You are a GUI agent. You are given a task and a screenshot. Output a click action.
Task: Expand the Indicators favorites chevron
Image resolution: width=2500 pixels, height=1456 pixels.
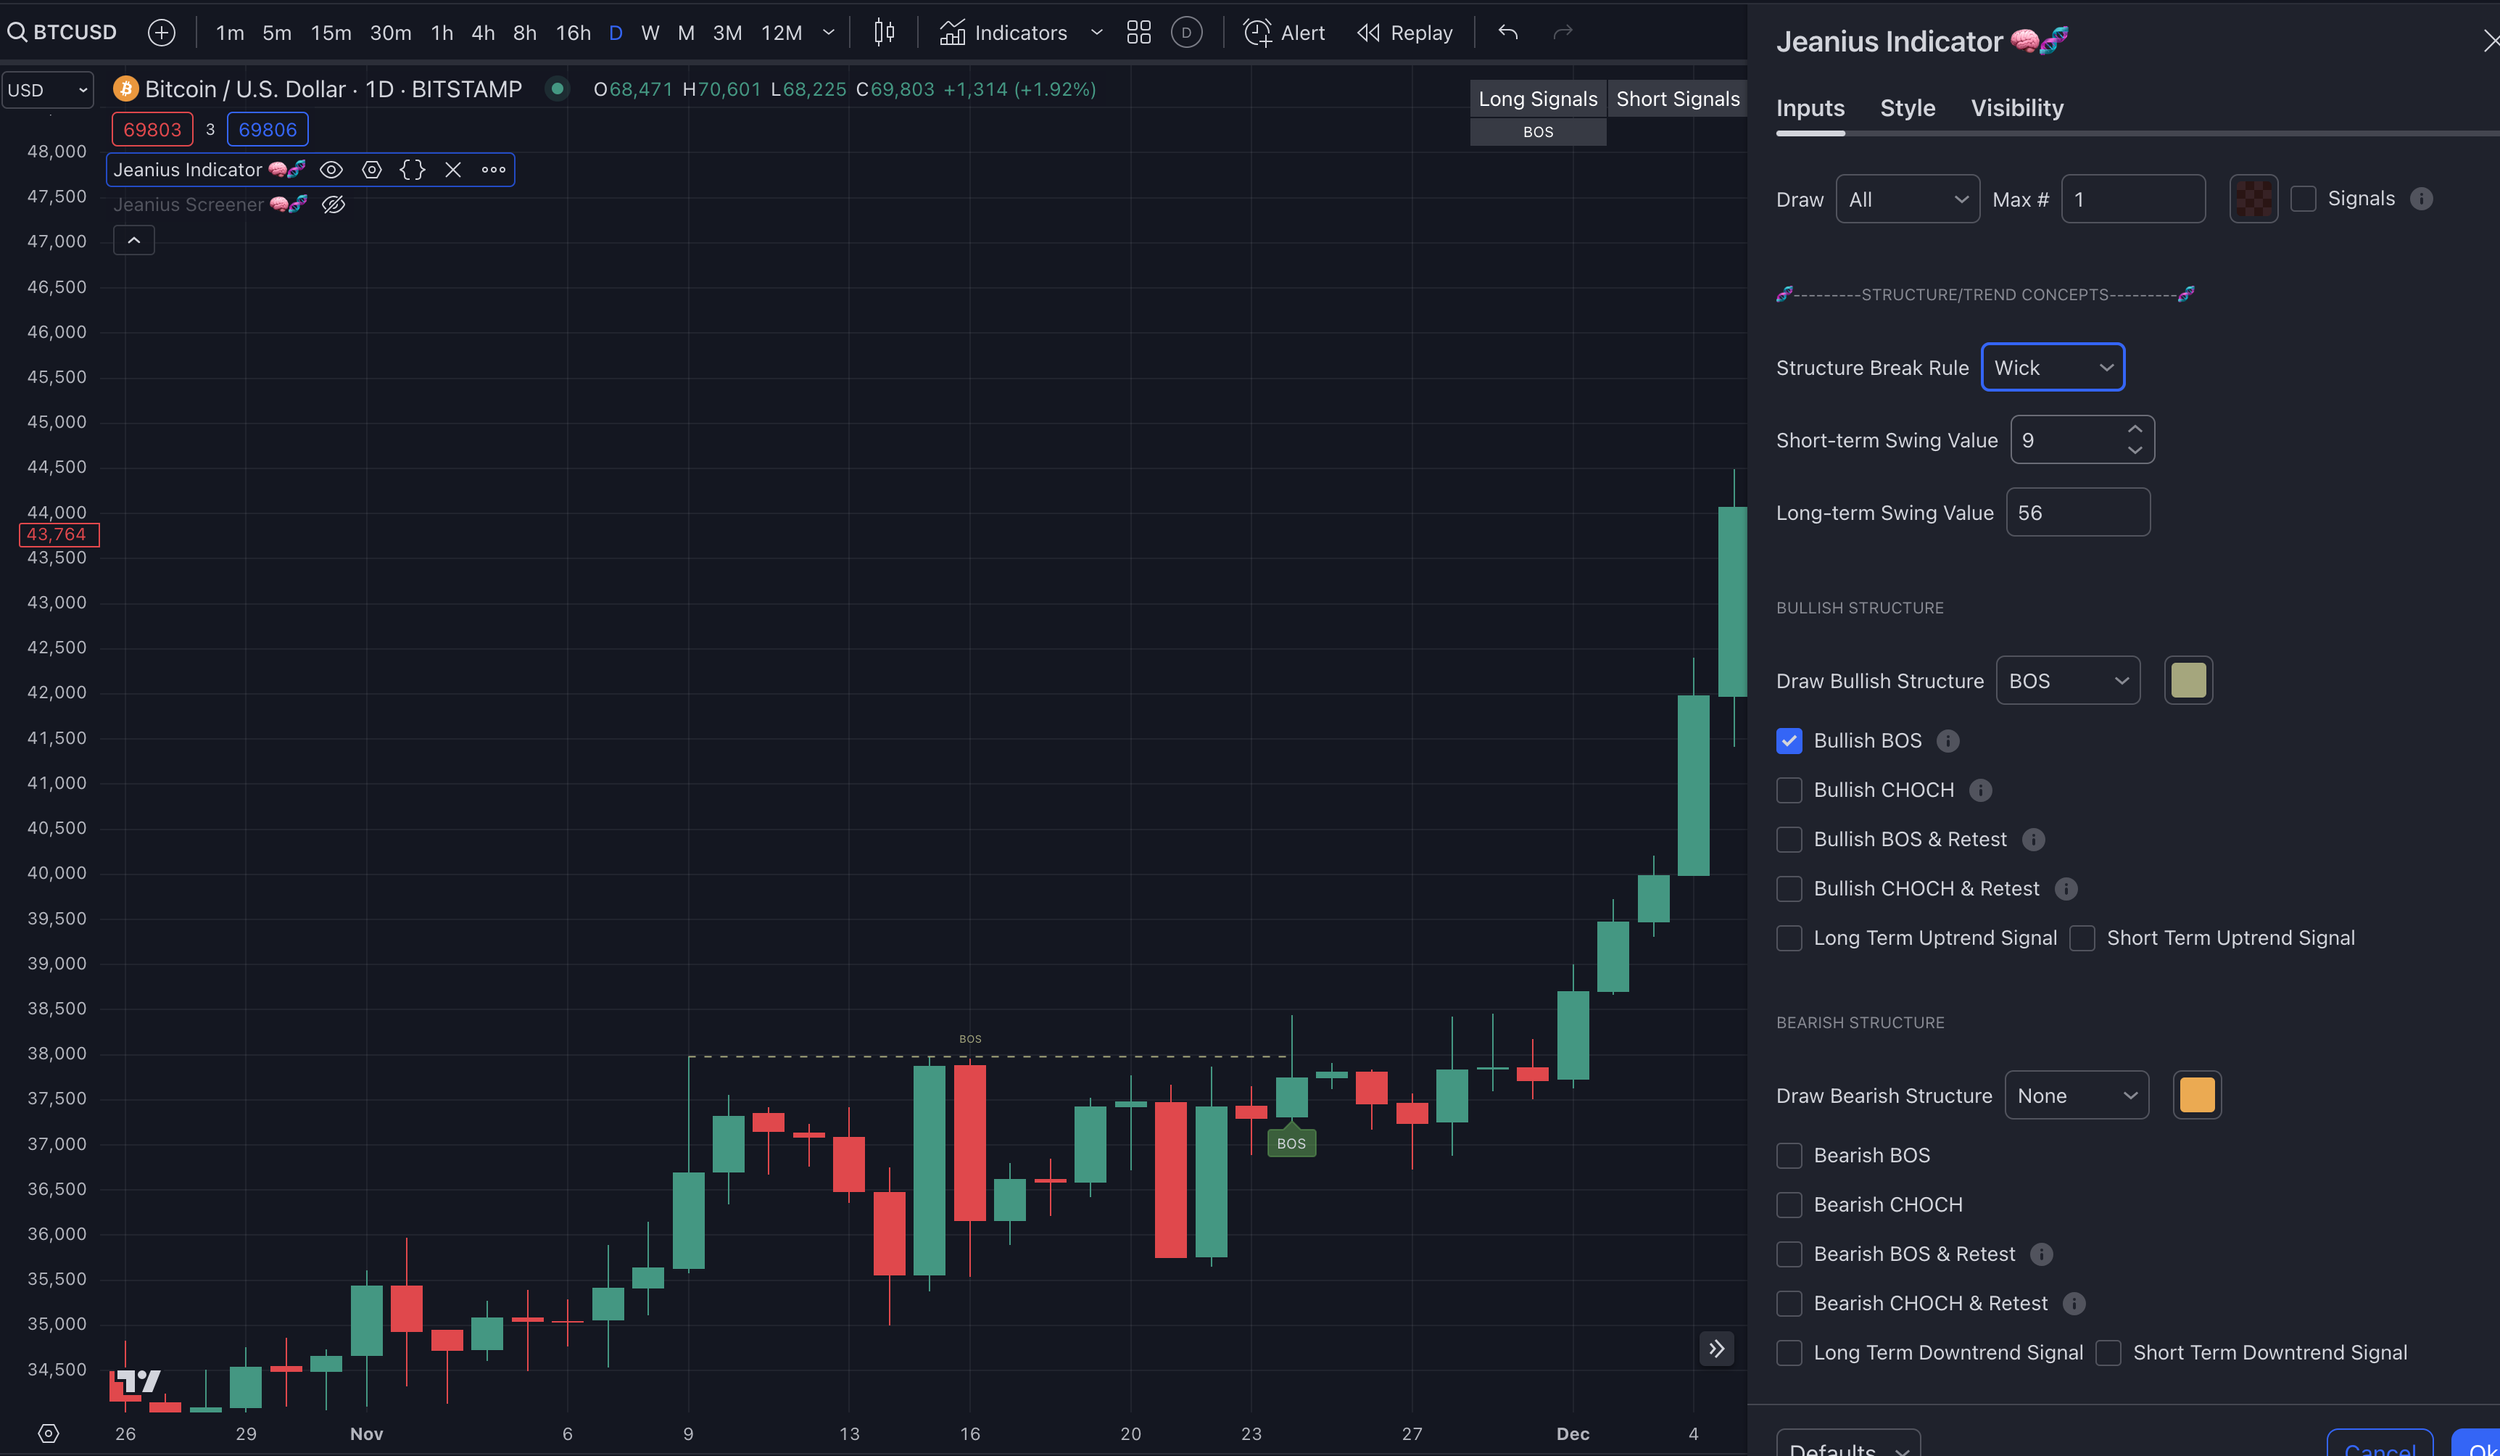click(x=1096, y=33)
